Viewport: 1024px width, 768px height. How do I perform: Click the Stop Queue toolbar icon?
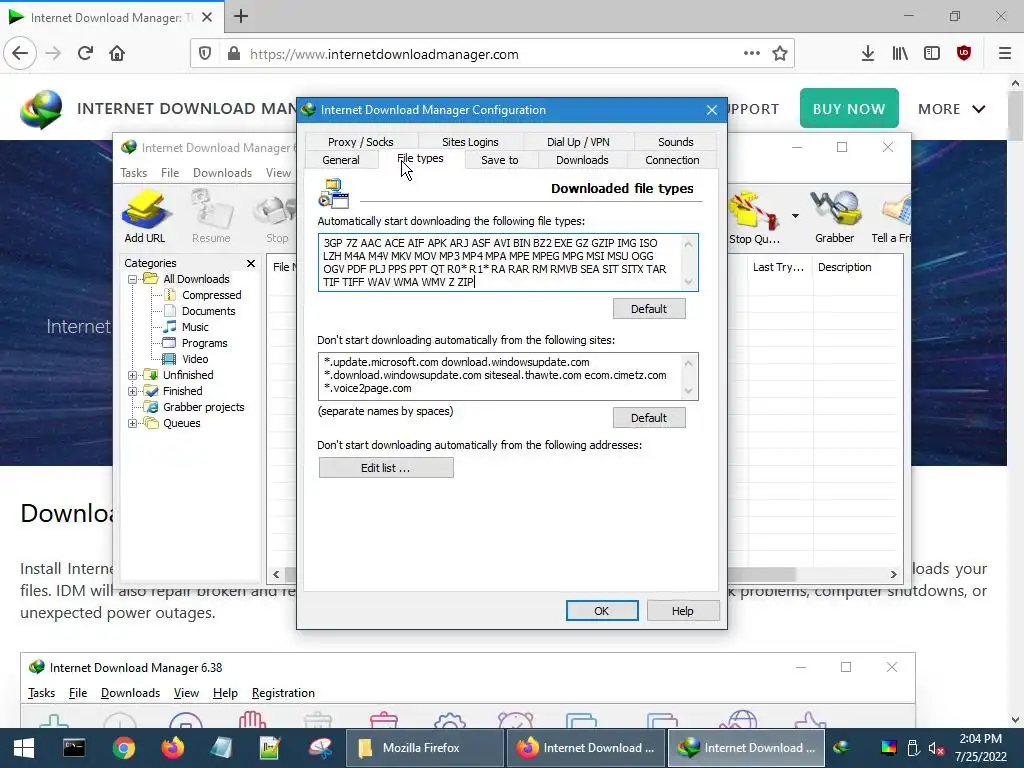756,217
